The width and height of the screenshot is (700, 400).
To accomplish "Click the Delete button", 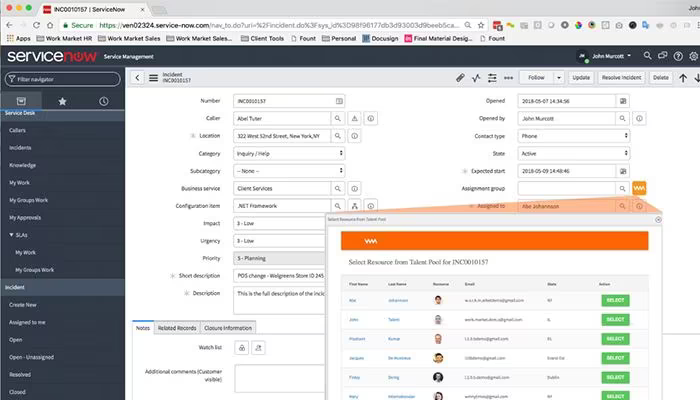I will pos(661,78).
